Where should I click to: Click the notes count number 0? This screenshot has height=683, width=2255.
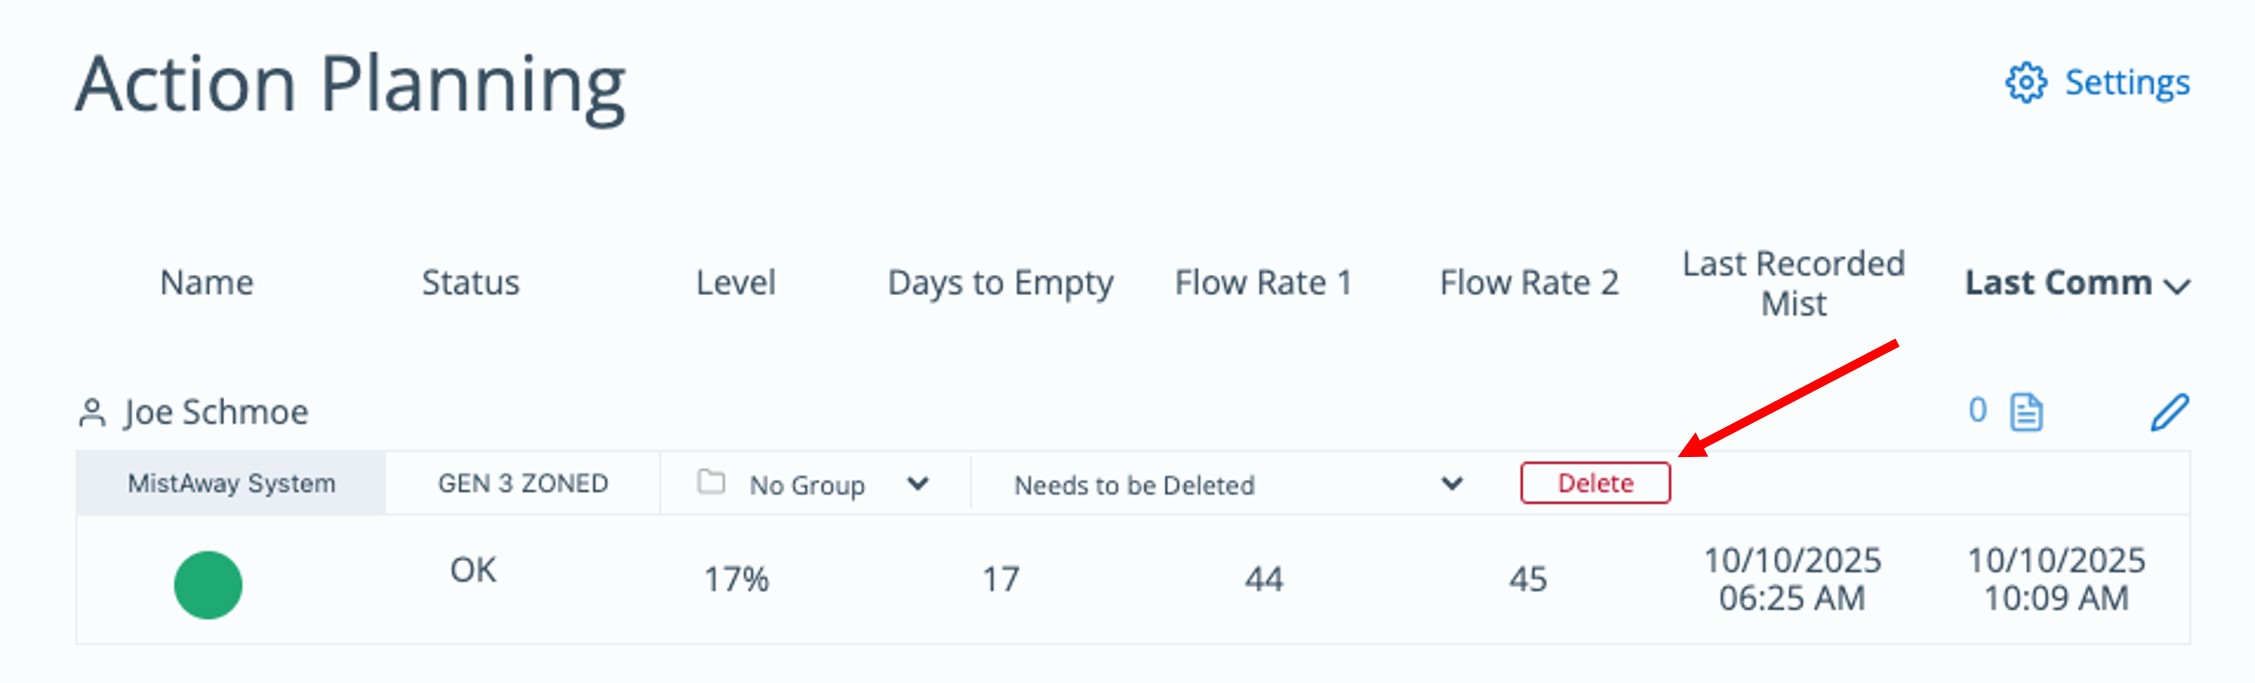point(1977,411)
